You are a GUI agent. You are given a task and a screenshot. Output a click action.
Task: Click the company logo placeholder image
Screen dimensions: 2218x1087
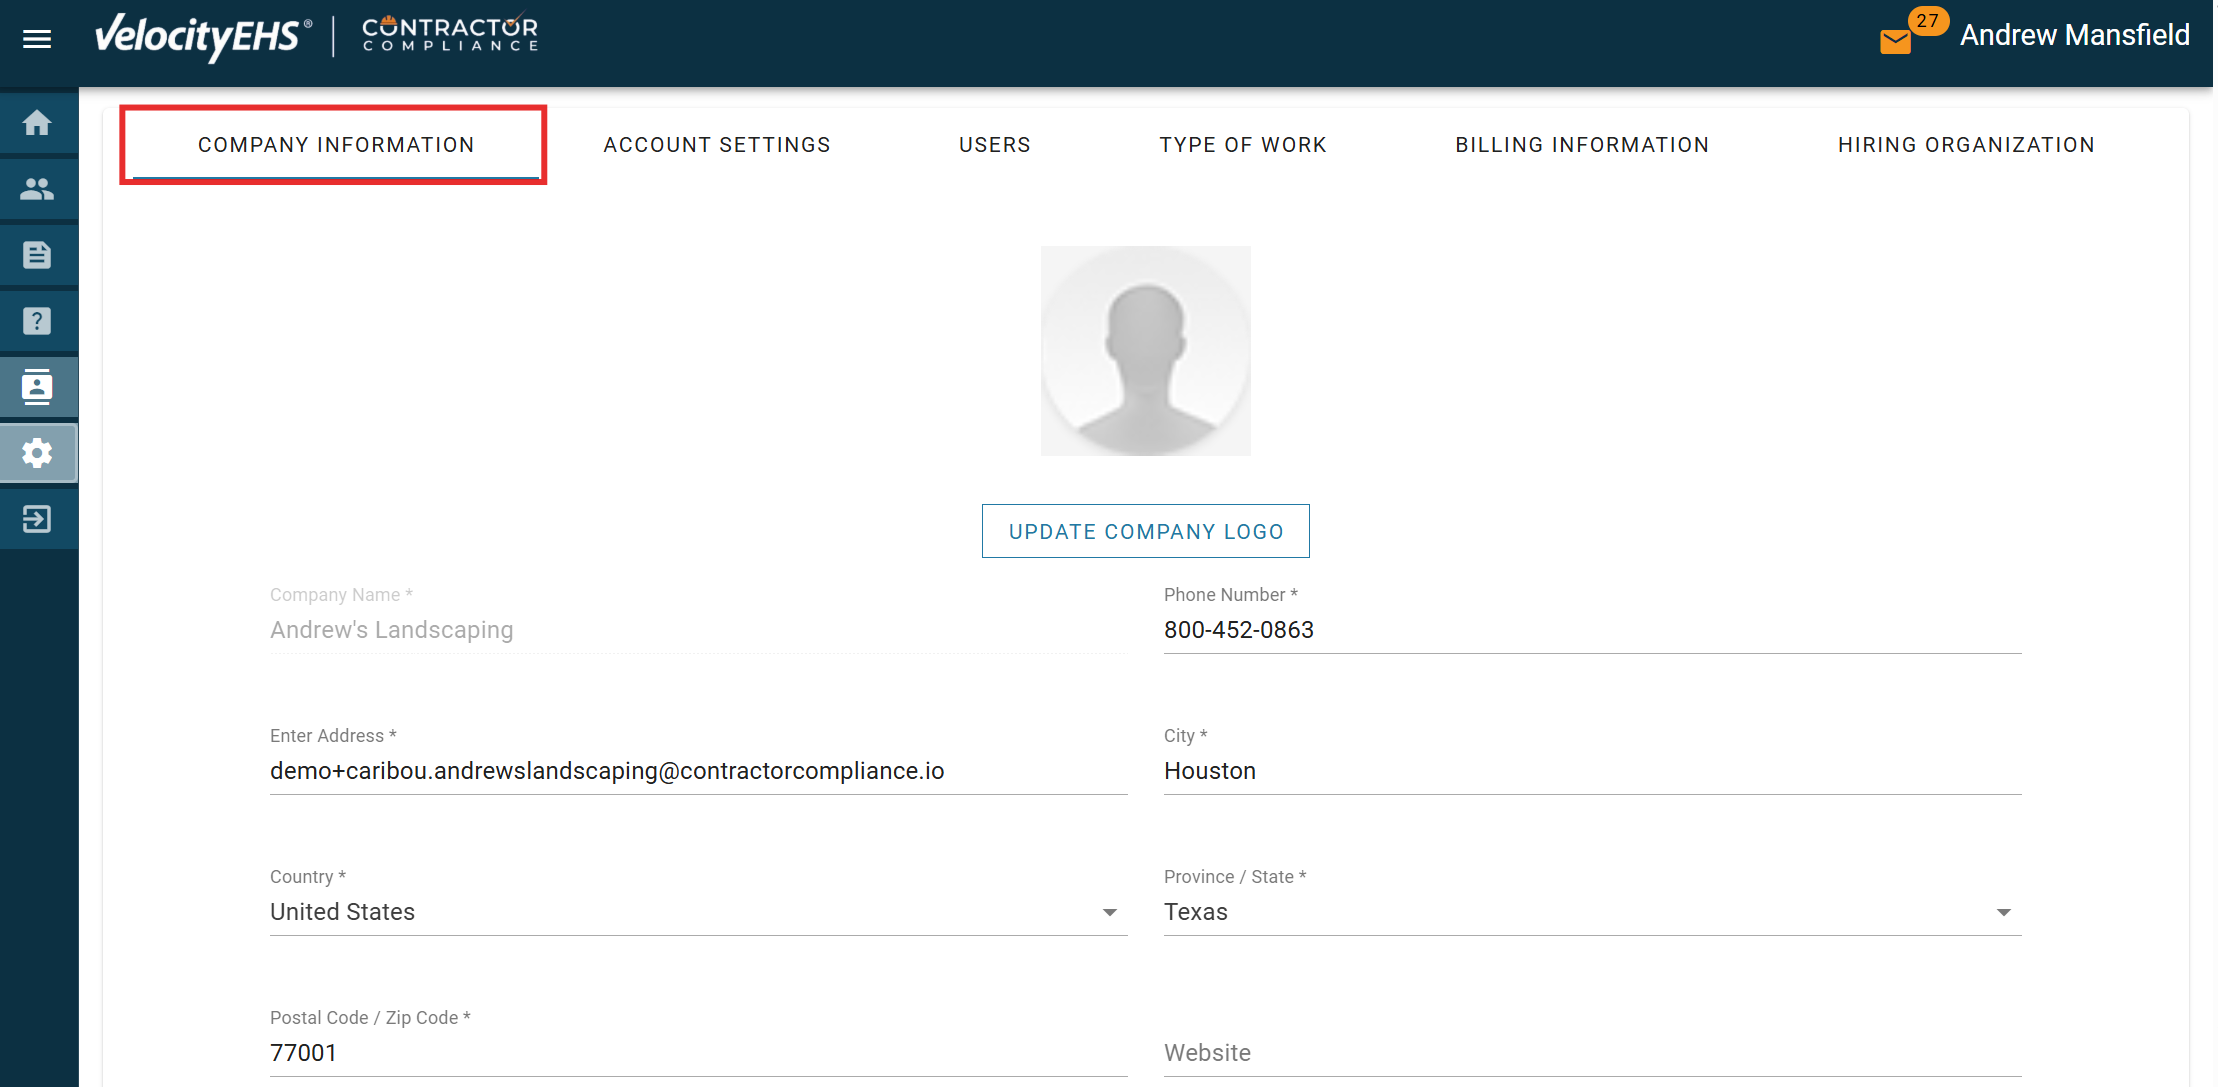coord(1145,351)
